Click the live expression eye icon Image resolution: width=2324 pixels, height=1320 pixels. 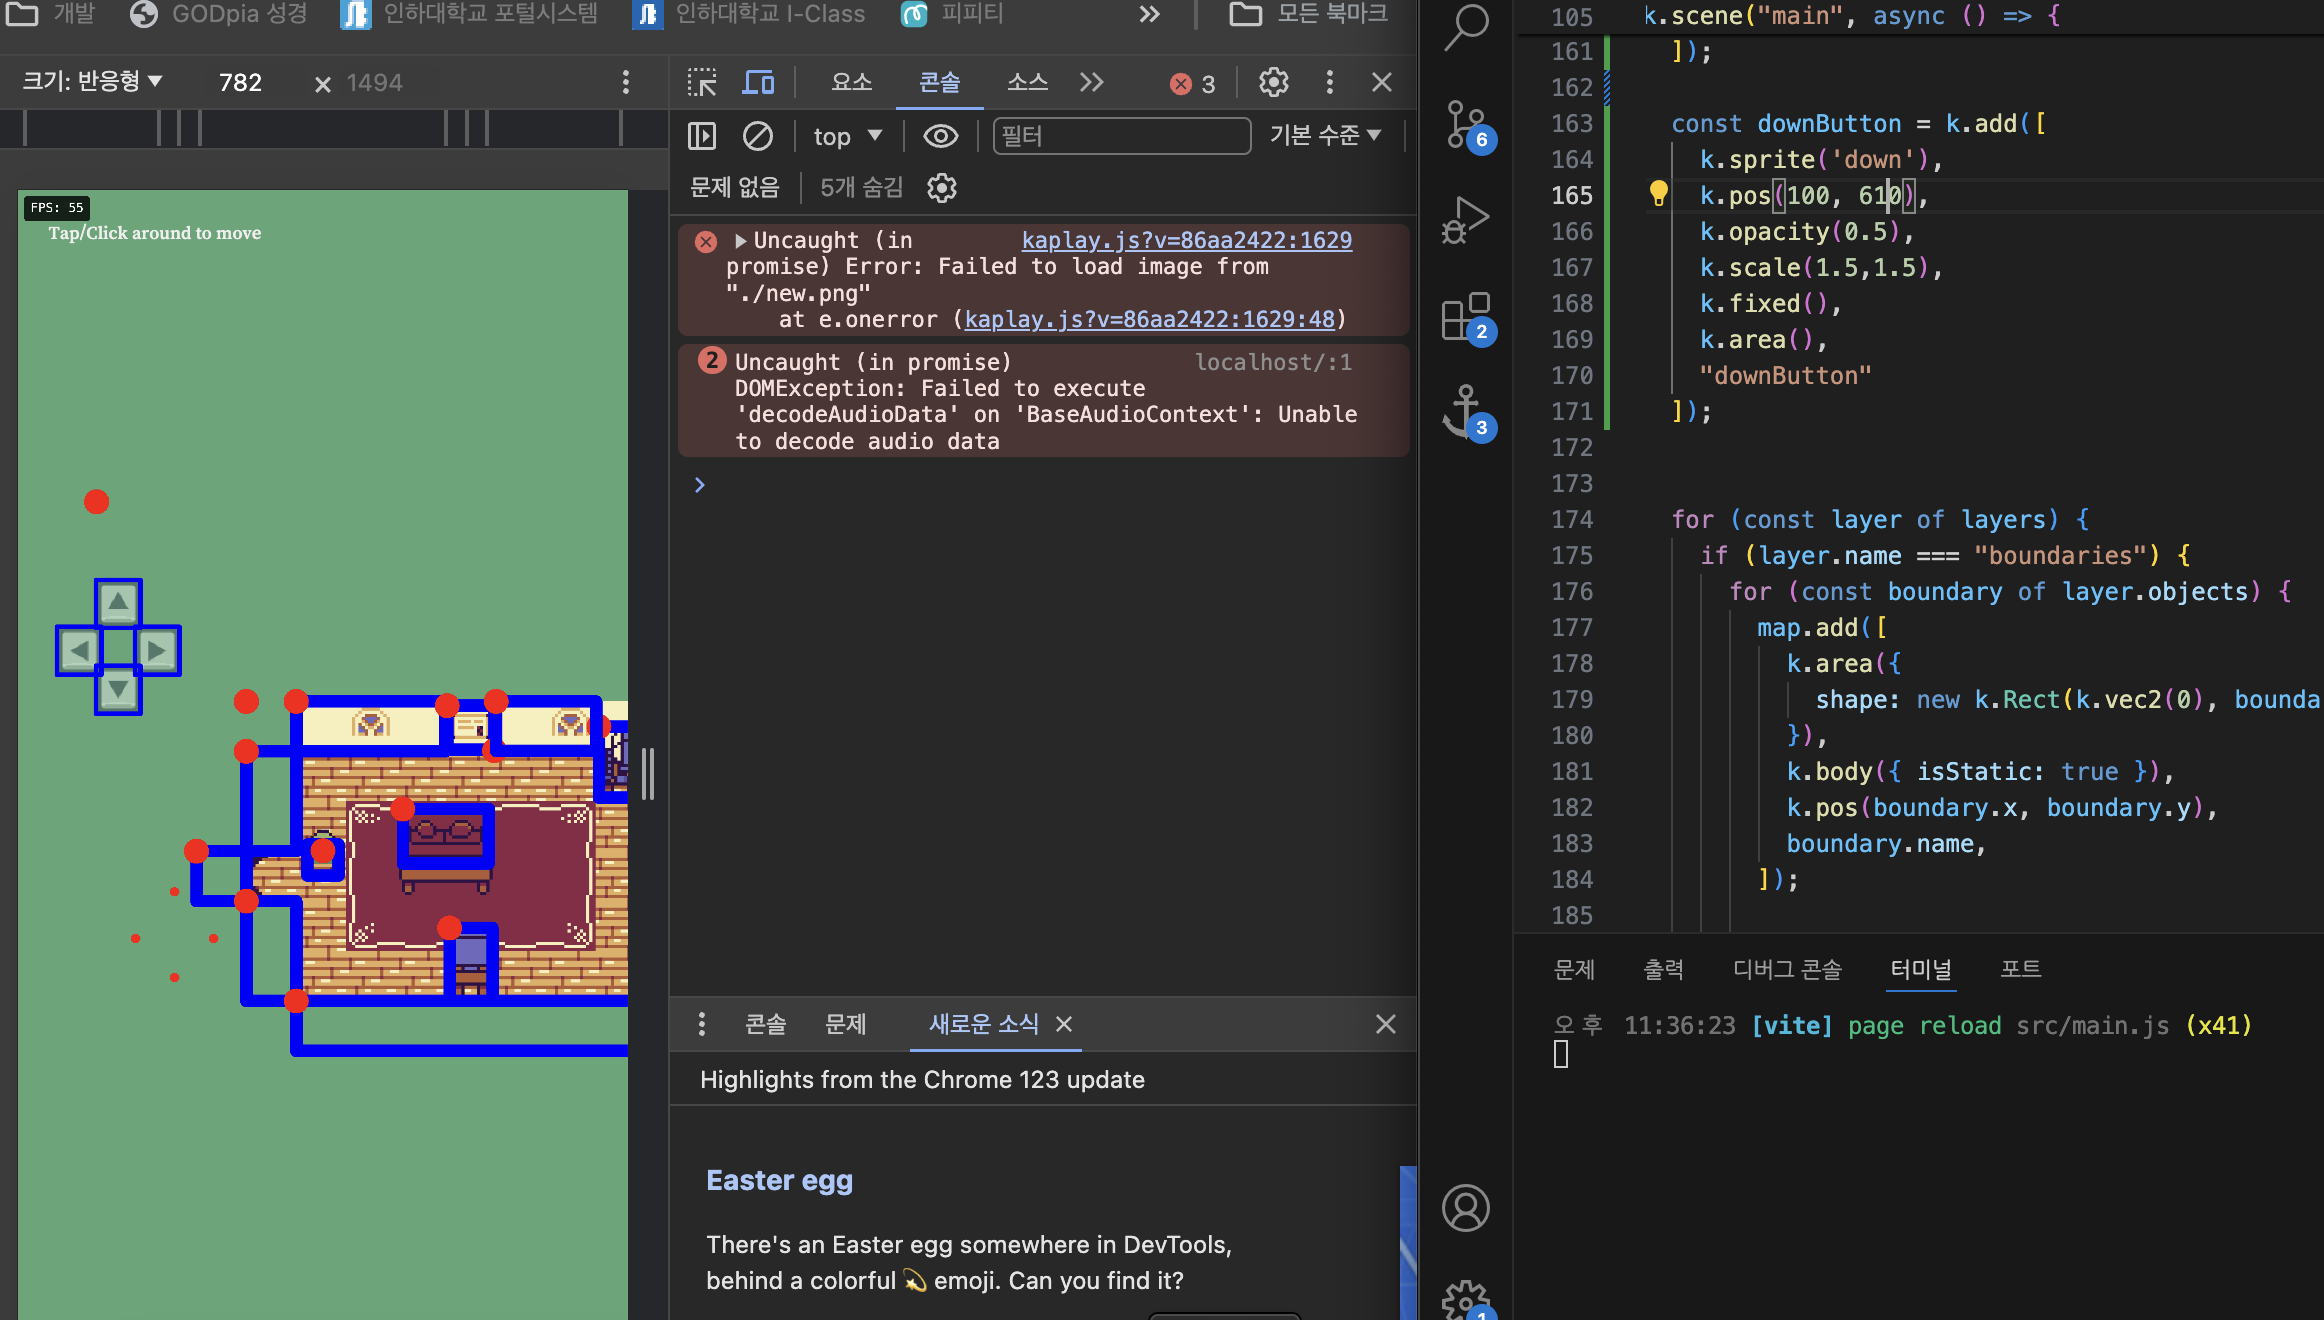[940, 136]
